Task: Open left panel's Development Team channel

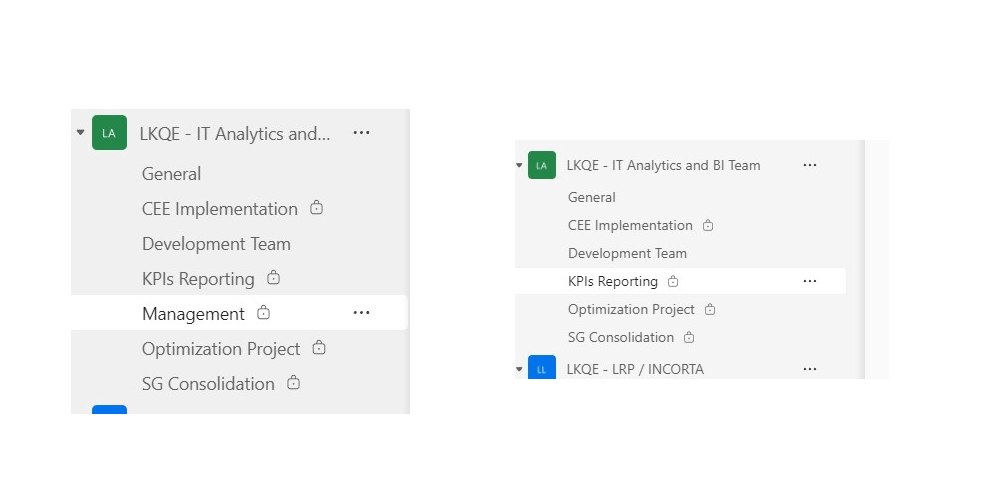Action: pos(216,244)
